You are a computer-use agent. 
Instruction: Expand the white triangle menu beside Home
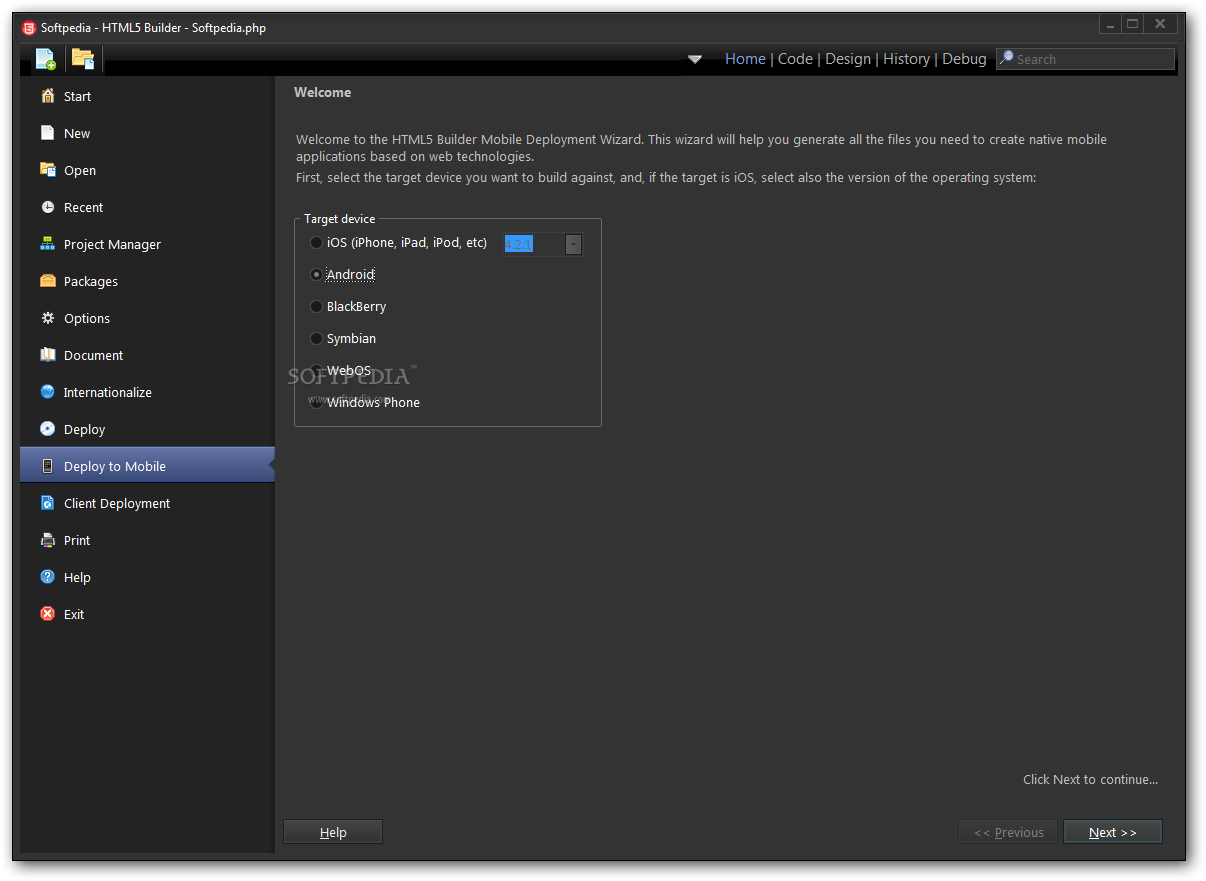[695, 59]
